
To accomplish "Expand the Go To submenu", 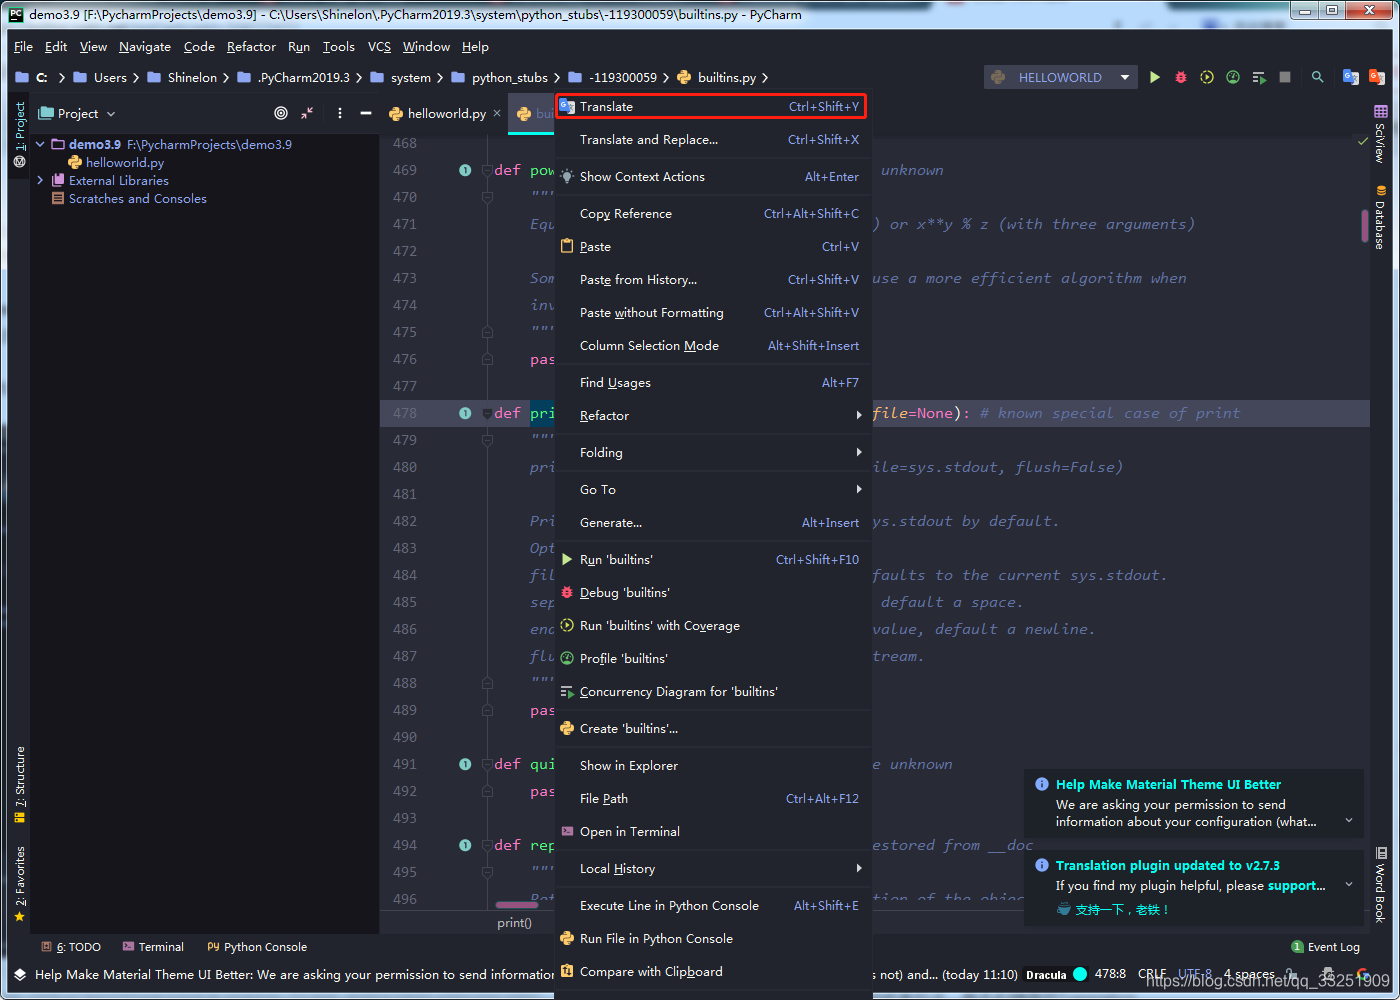I will 714,489.
